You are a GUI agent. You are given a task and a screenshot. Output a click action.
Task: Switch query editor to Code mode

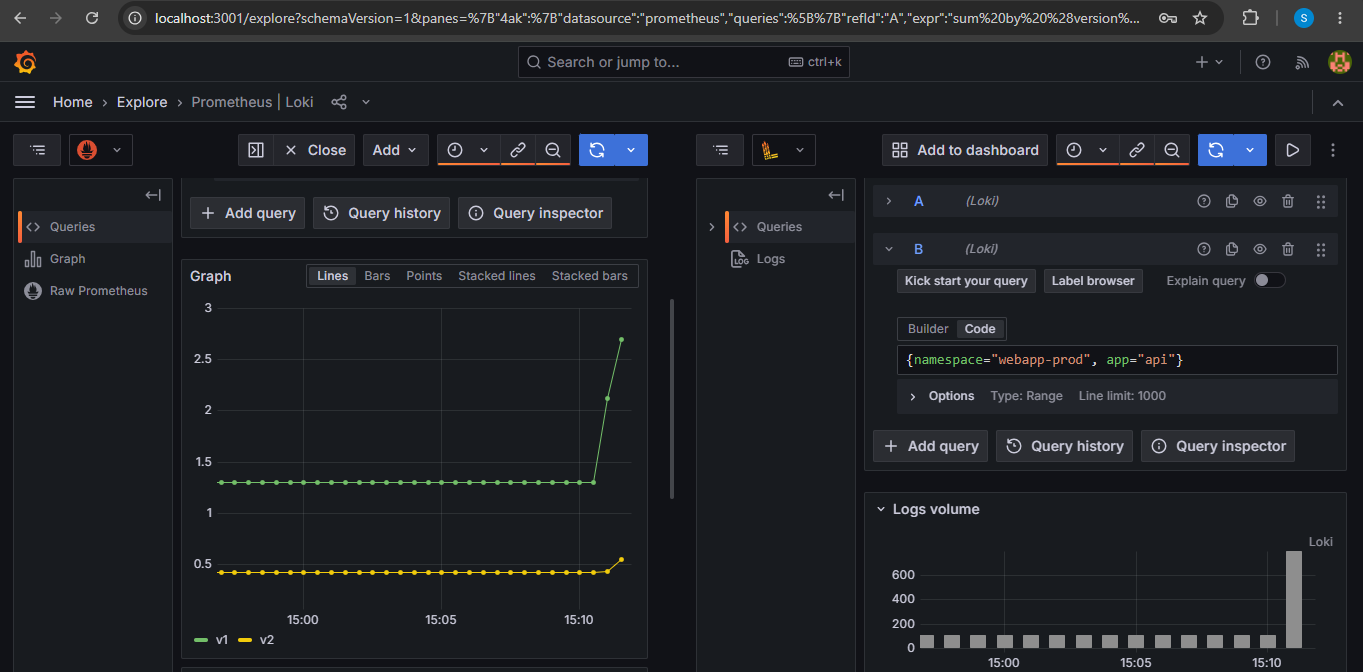(x=980, y=329)
